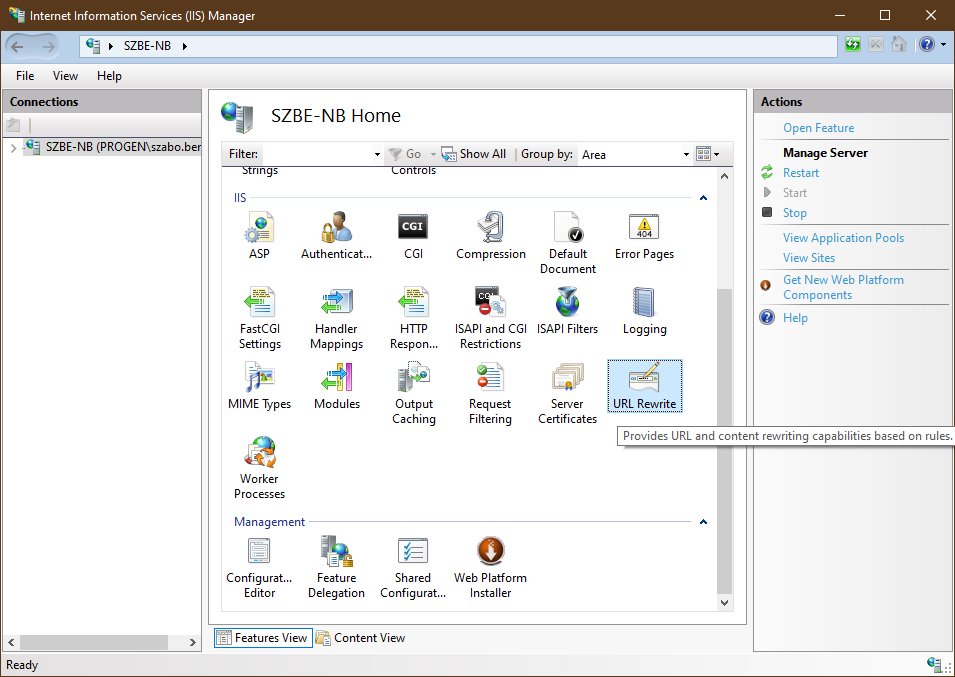Open ISAPI and CGI Restrictions
The width and height of the screenshot is (955, 677).
[490, 318]
